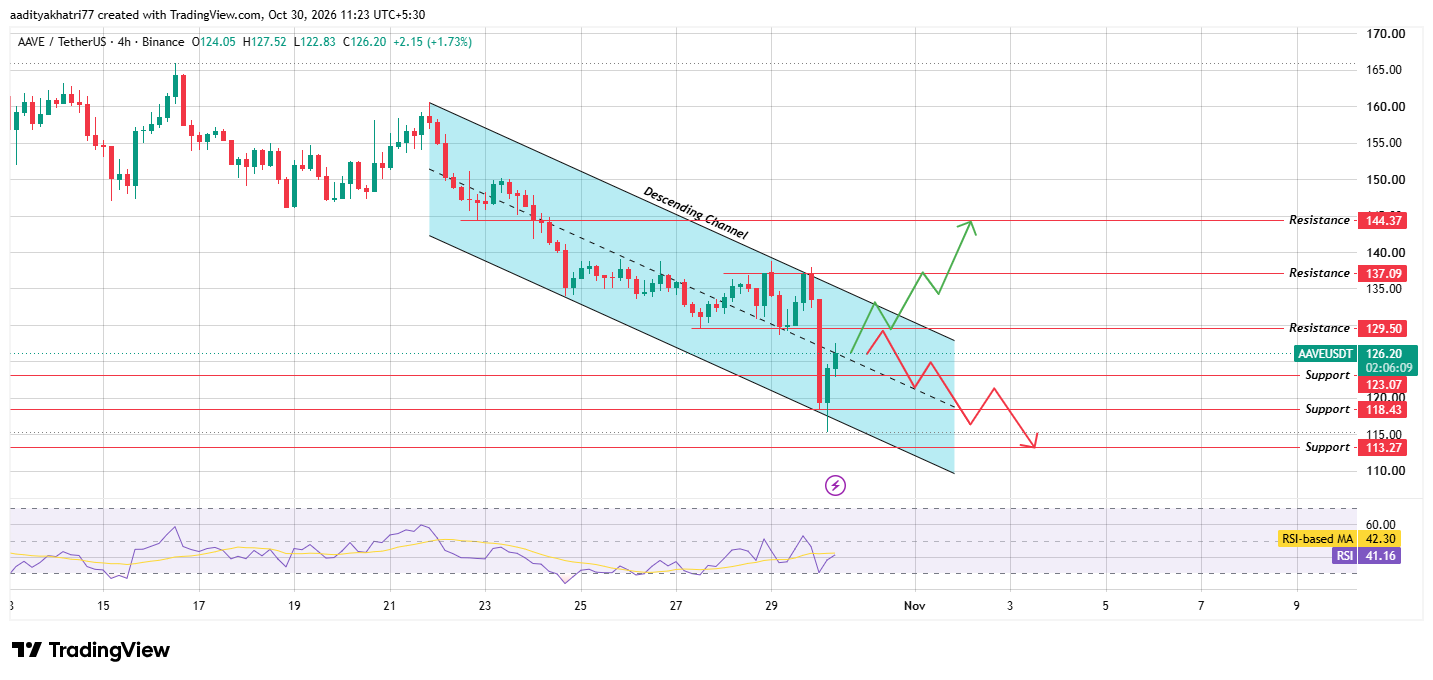This screenshot has height=680, width=1433.
Task: Click the 155.00 price axis label
Action: (x=1383, y=143)
